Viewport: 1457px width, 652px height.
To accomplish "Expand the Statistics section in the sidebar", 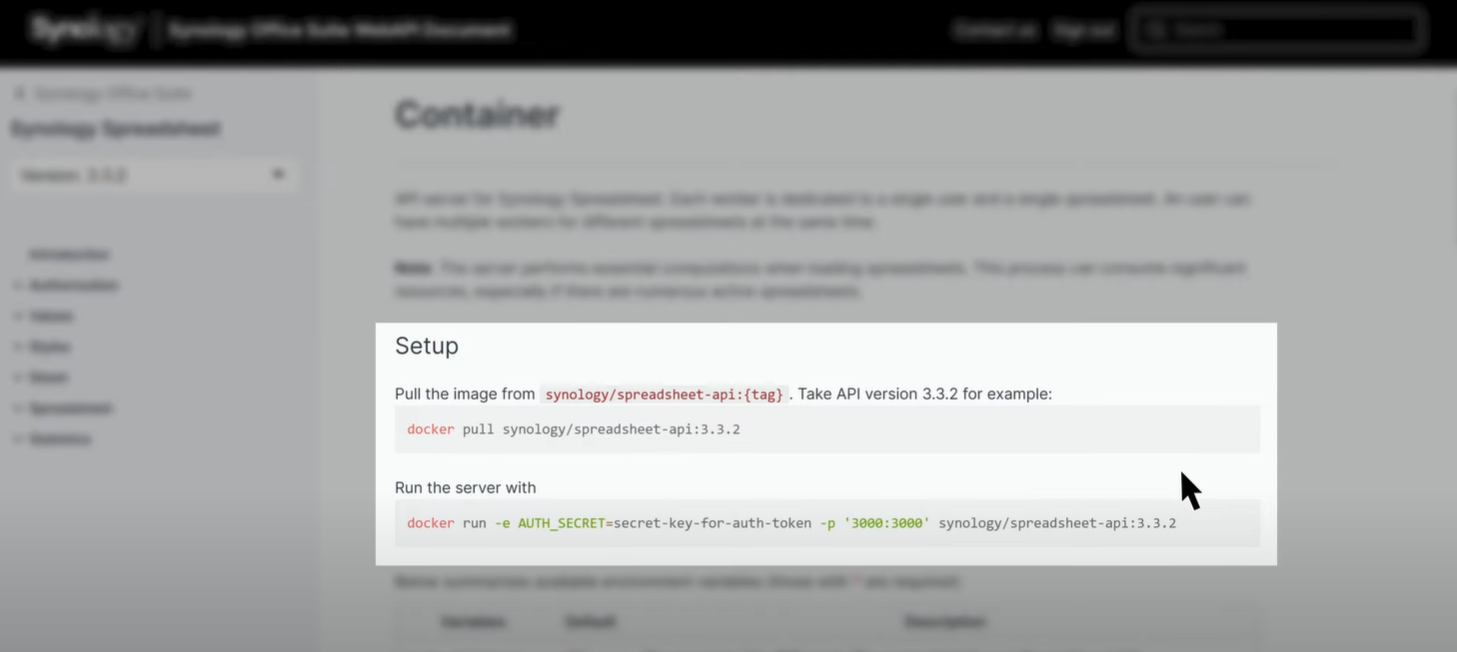I will click(18, 439).
